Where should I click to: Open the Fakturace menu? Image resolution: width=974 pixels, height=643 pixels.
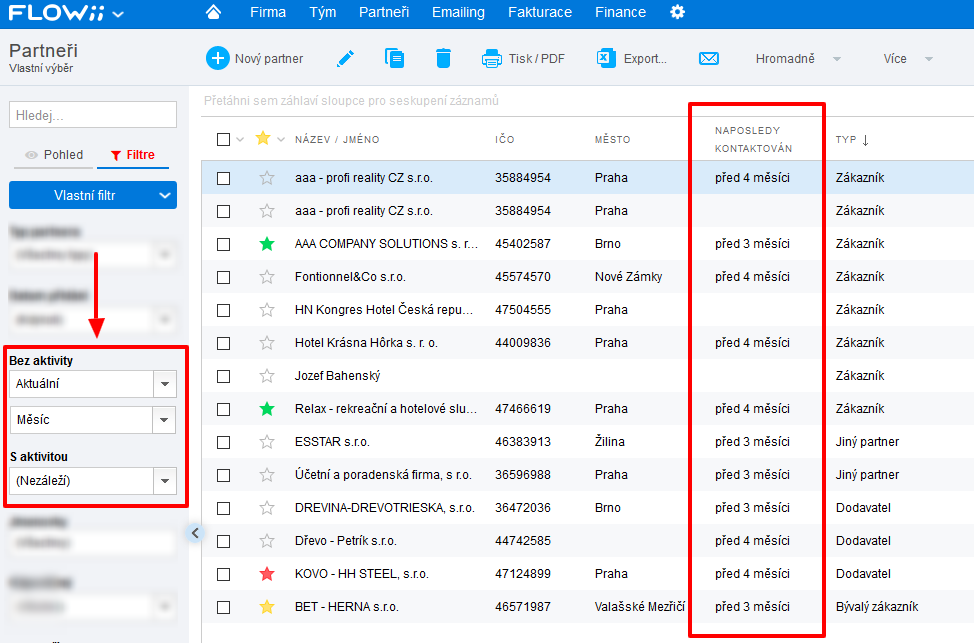point(540,12)
